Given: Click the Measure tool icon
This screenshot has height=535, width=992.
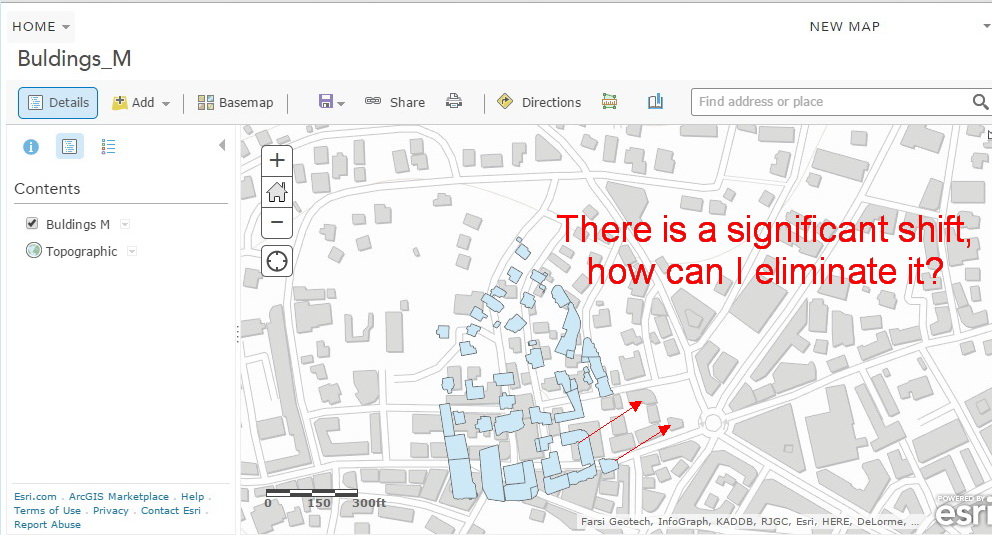Looking at the screenshot, I should 609,101.
